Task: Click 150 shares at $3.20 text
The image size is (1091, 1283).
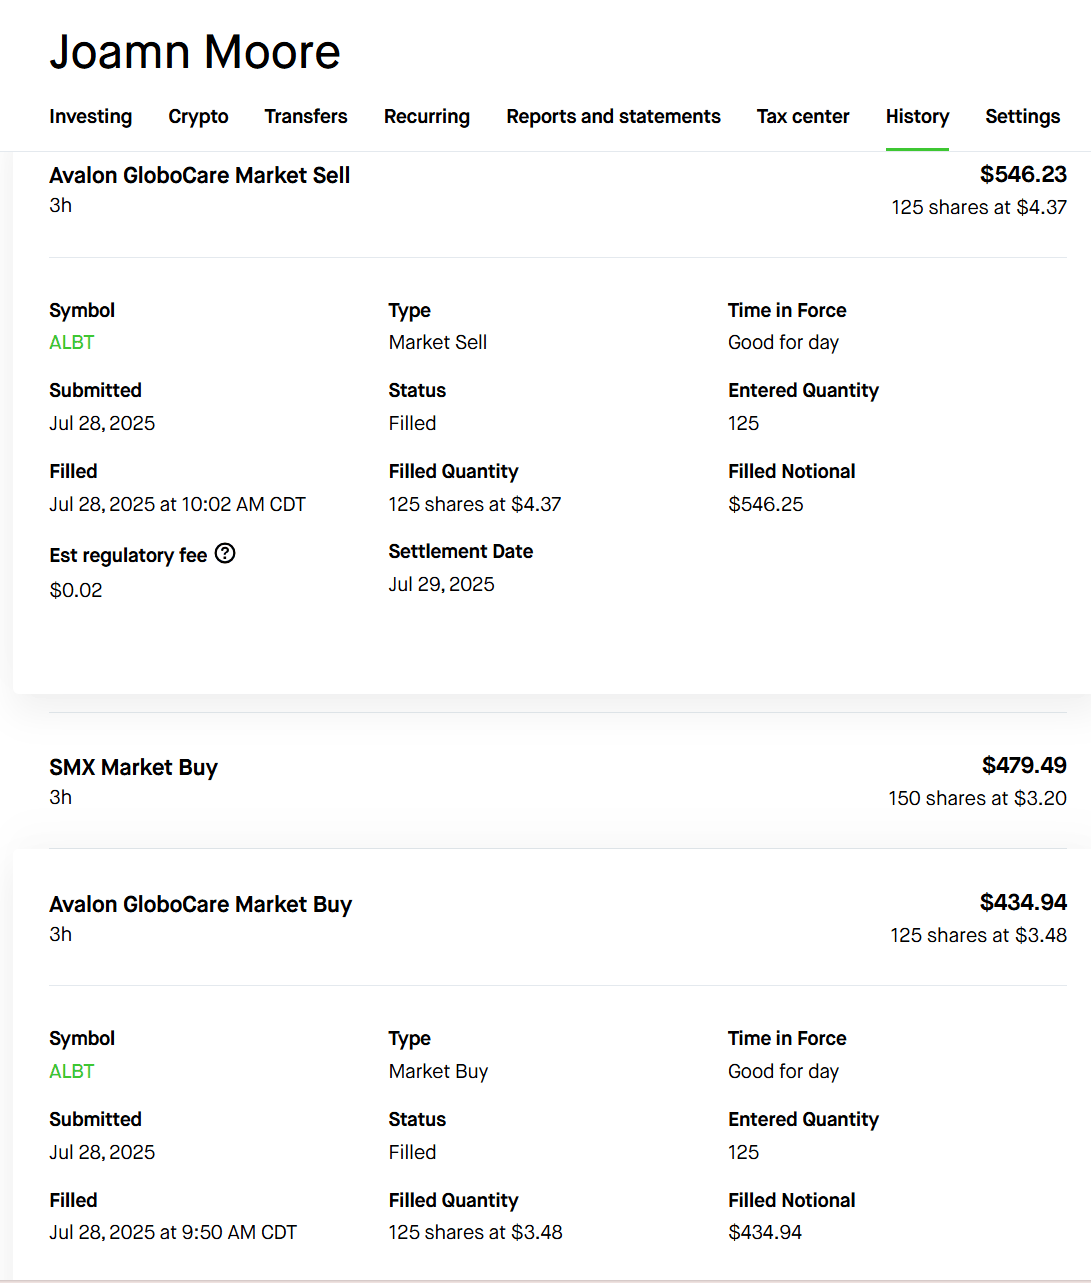Action: [x=977, y=798]
